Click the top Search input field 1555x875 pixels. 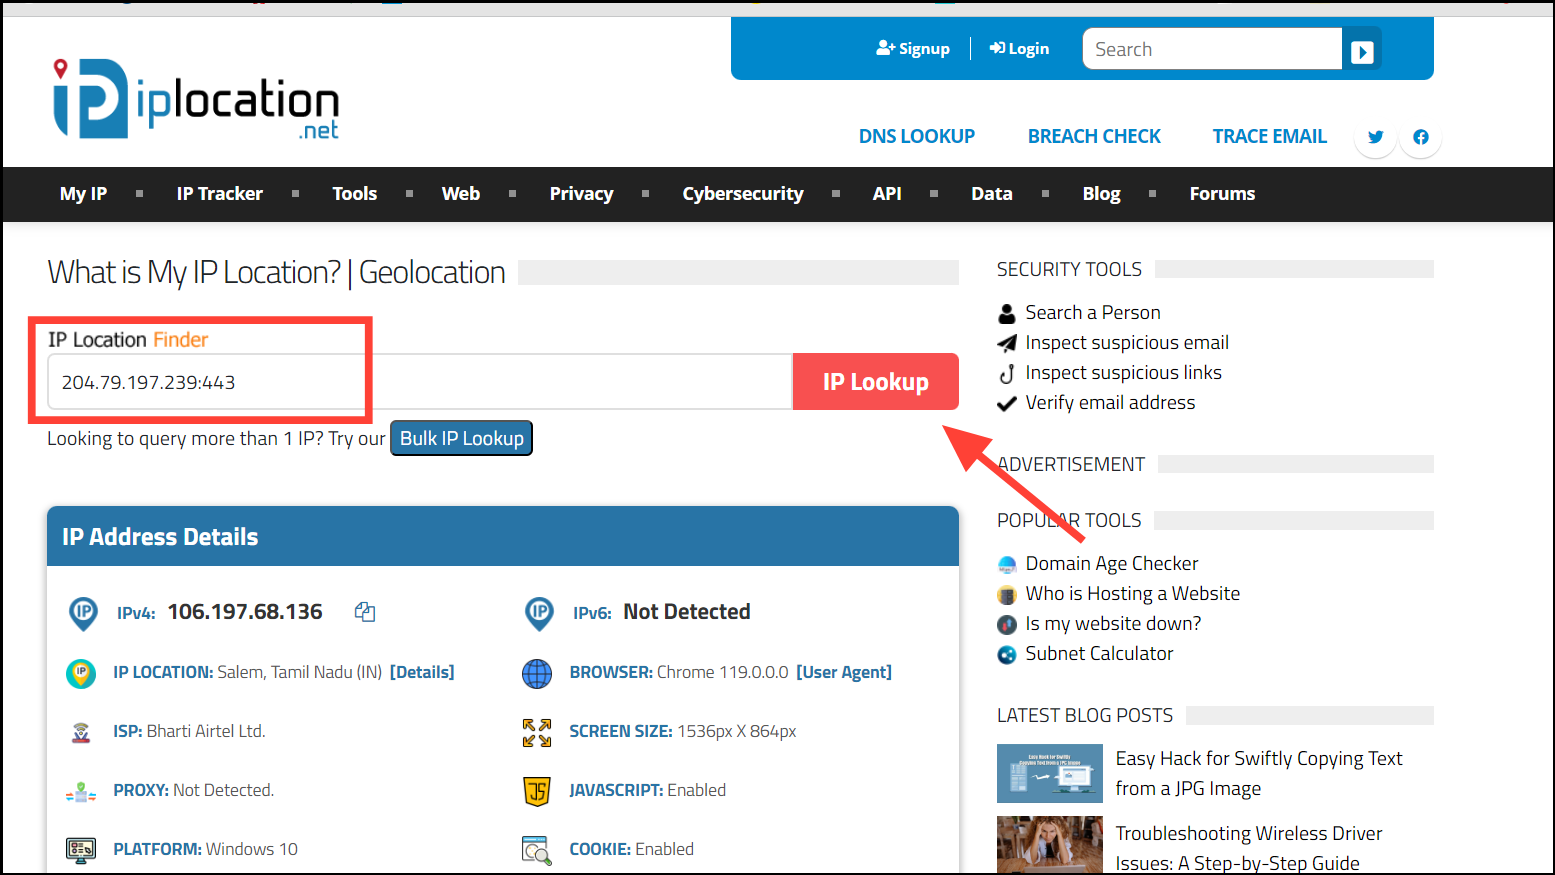(x=1212, y=49)
